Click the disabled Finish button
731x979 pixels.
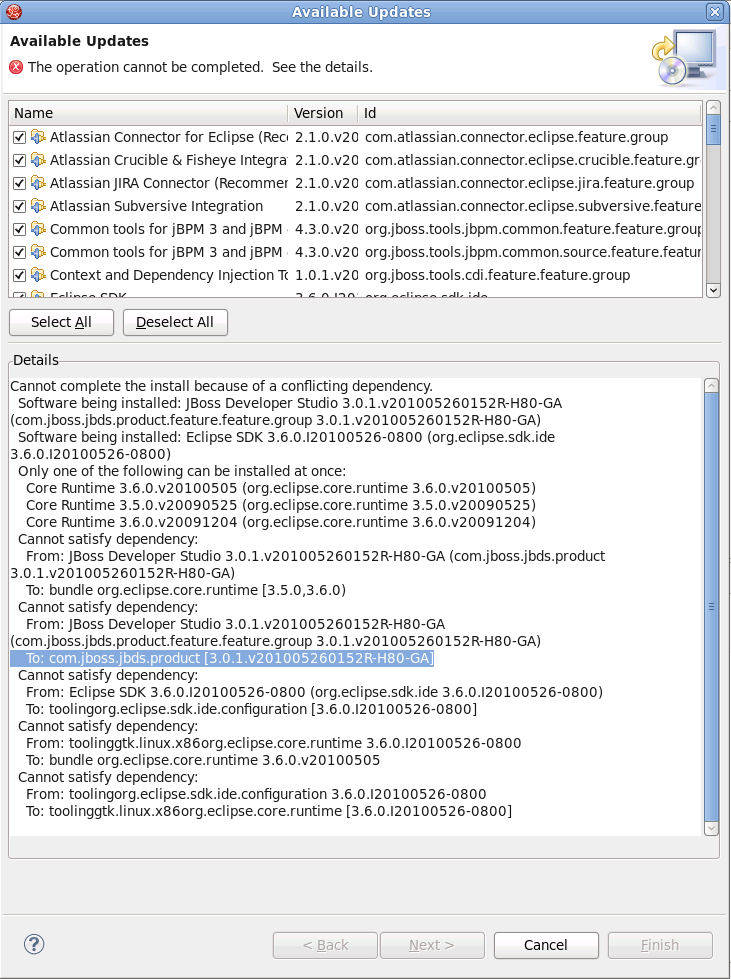[660, 945]
